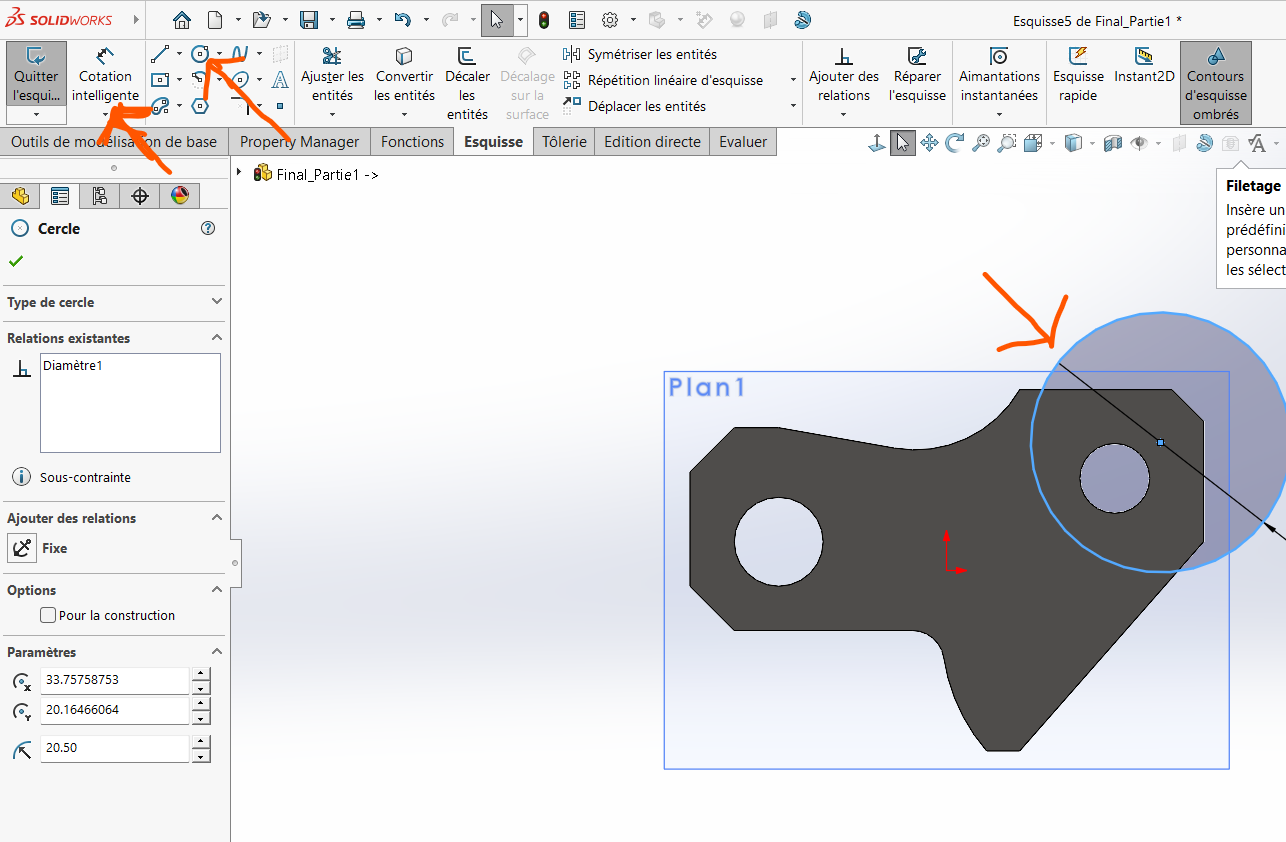Switch to the Edition directe tab
Image resolution: width=1286 pixels, height=842 pixels.
coord(652,142)
